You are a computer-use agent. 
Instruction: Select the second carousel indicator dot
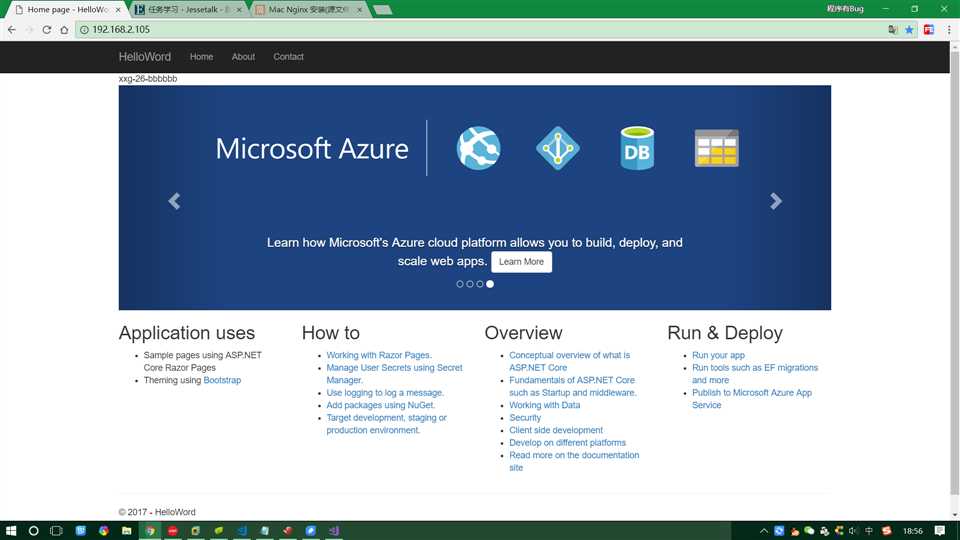470,284
